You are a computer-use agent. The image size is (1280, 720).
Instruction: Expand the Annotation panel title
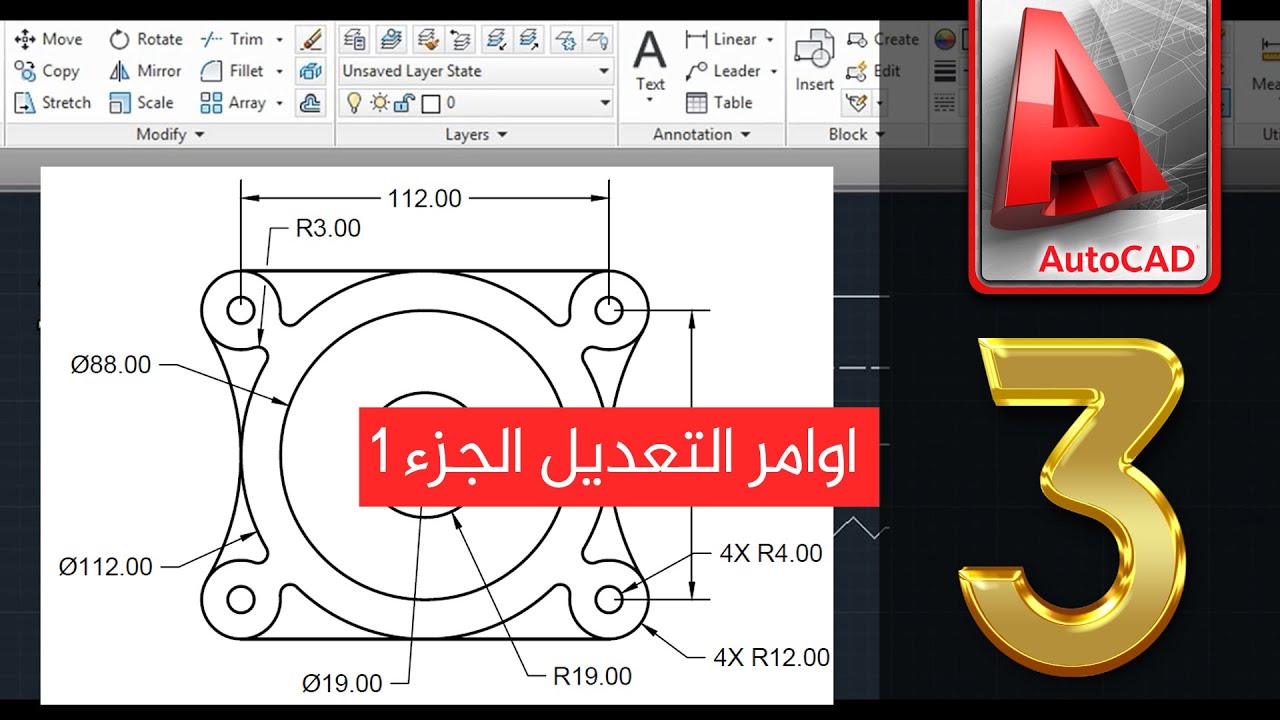pos(701,134)
